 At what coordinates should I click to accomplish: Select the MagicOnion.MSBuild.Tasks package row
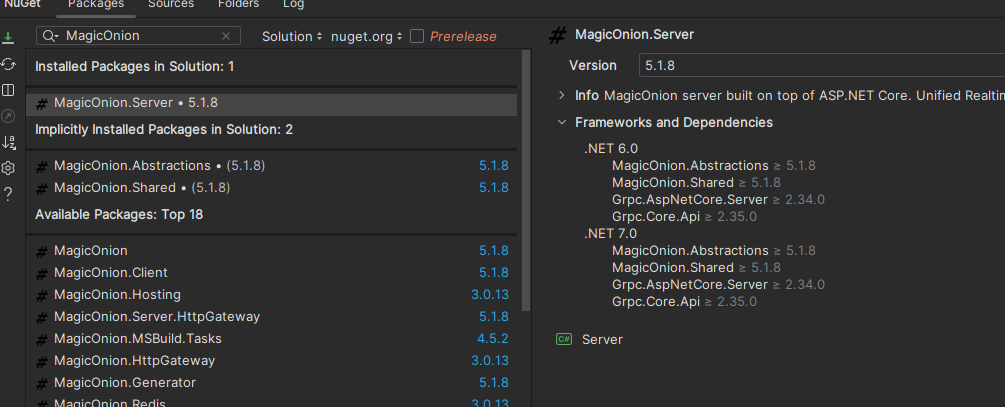click(271, 338)
